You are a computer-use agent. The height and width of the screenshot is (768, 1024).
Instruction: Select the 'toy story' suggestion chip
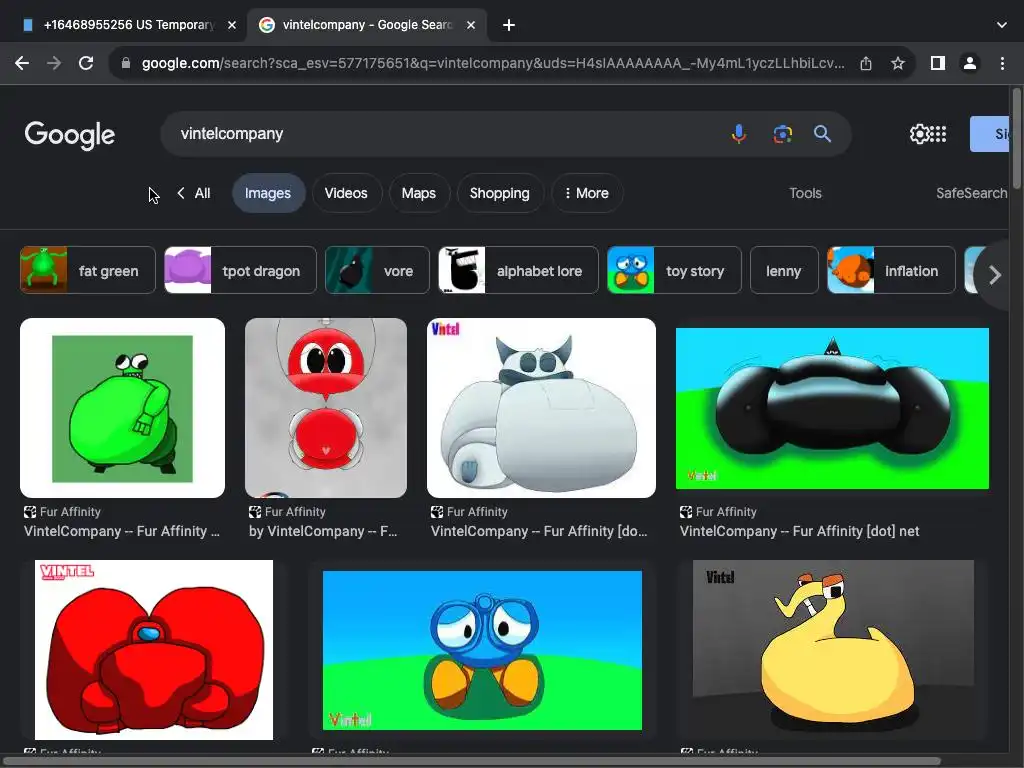675,270
